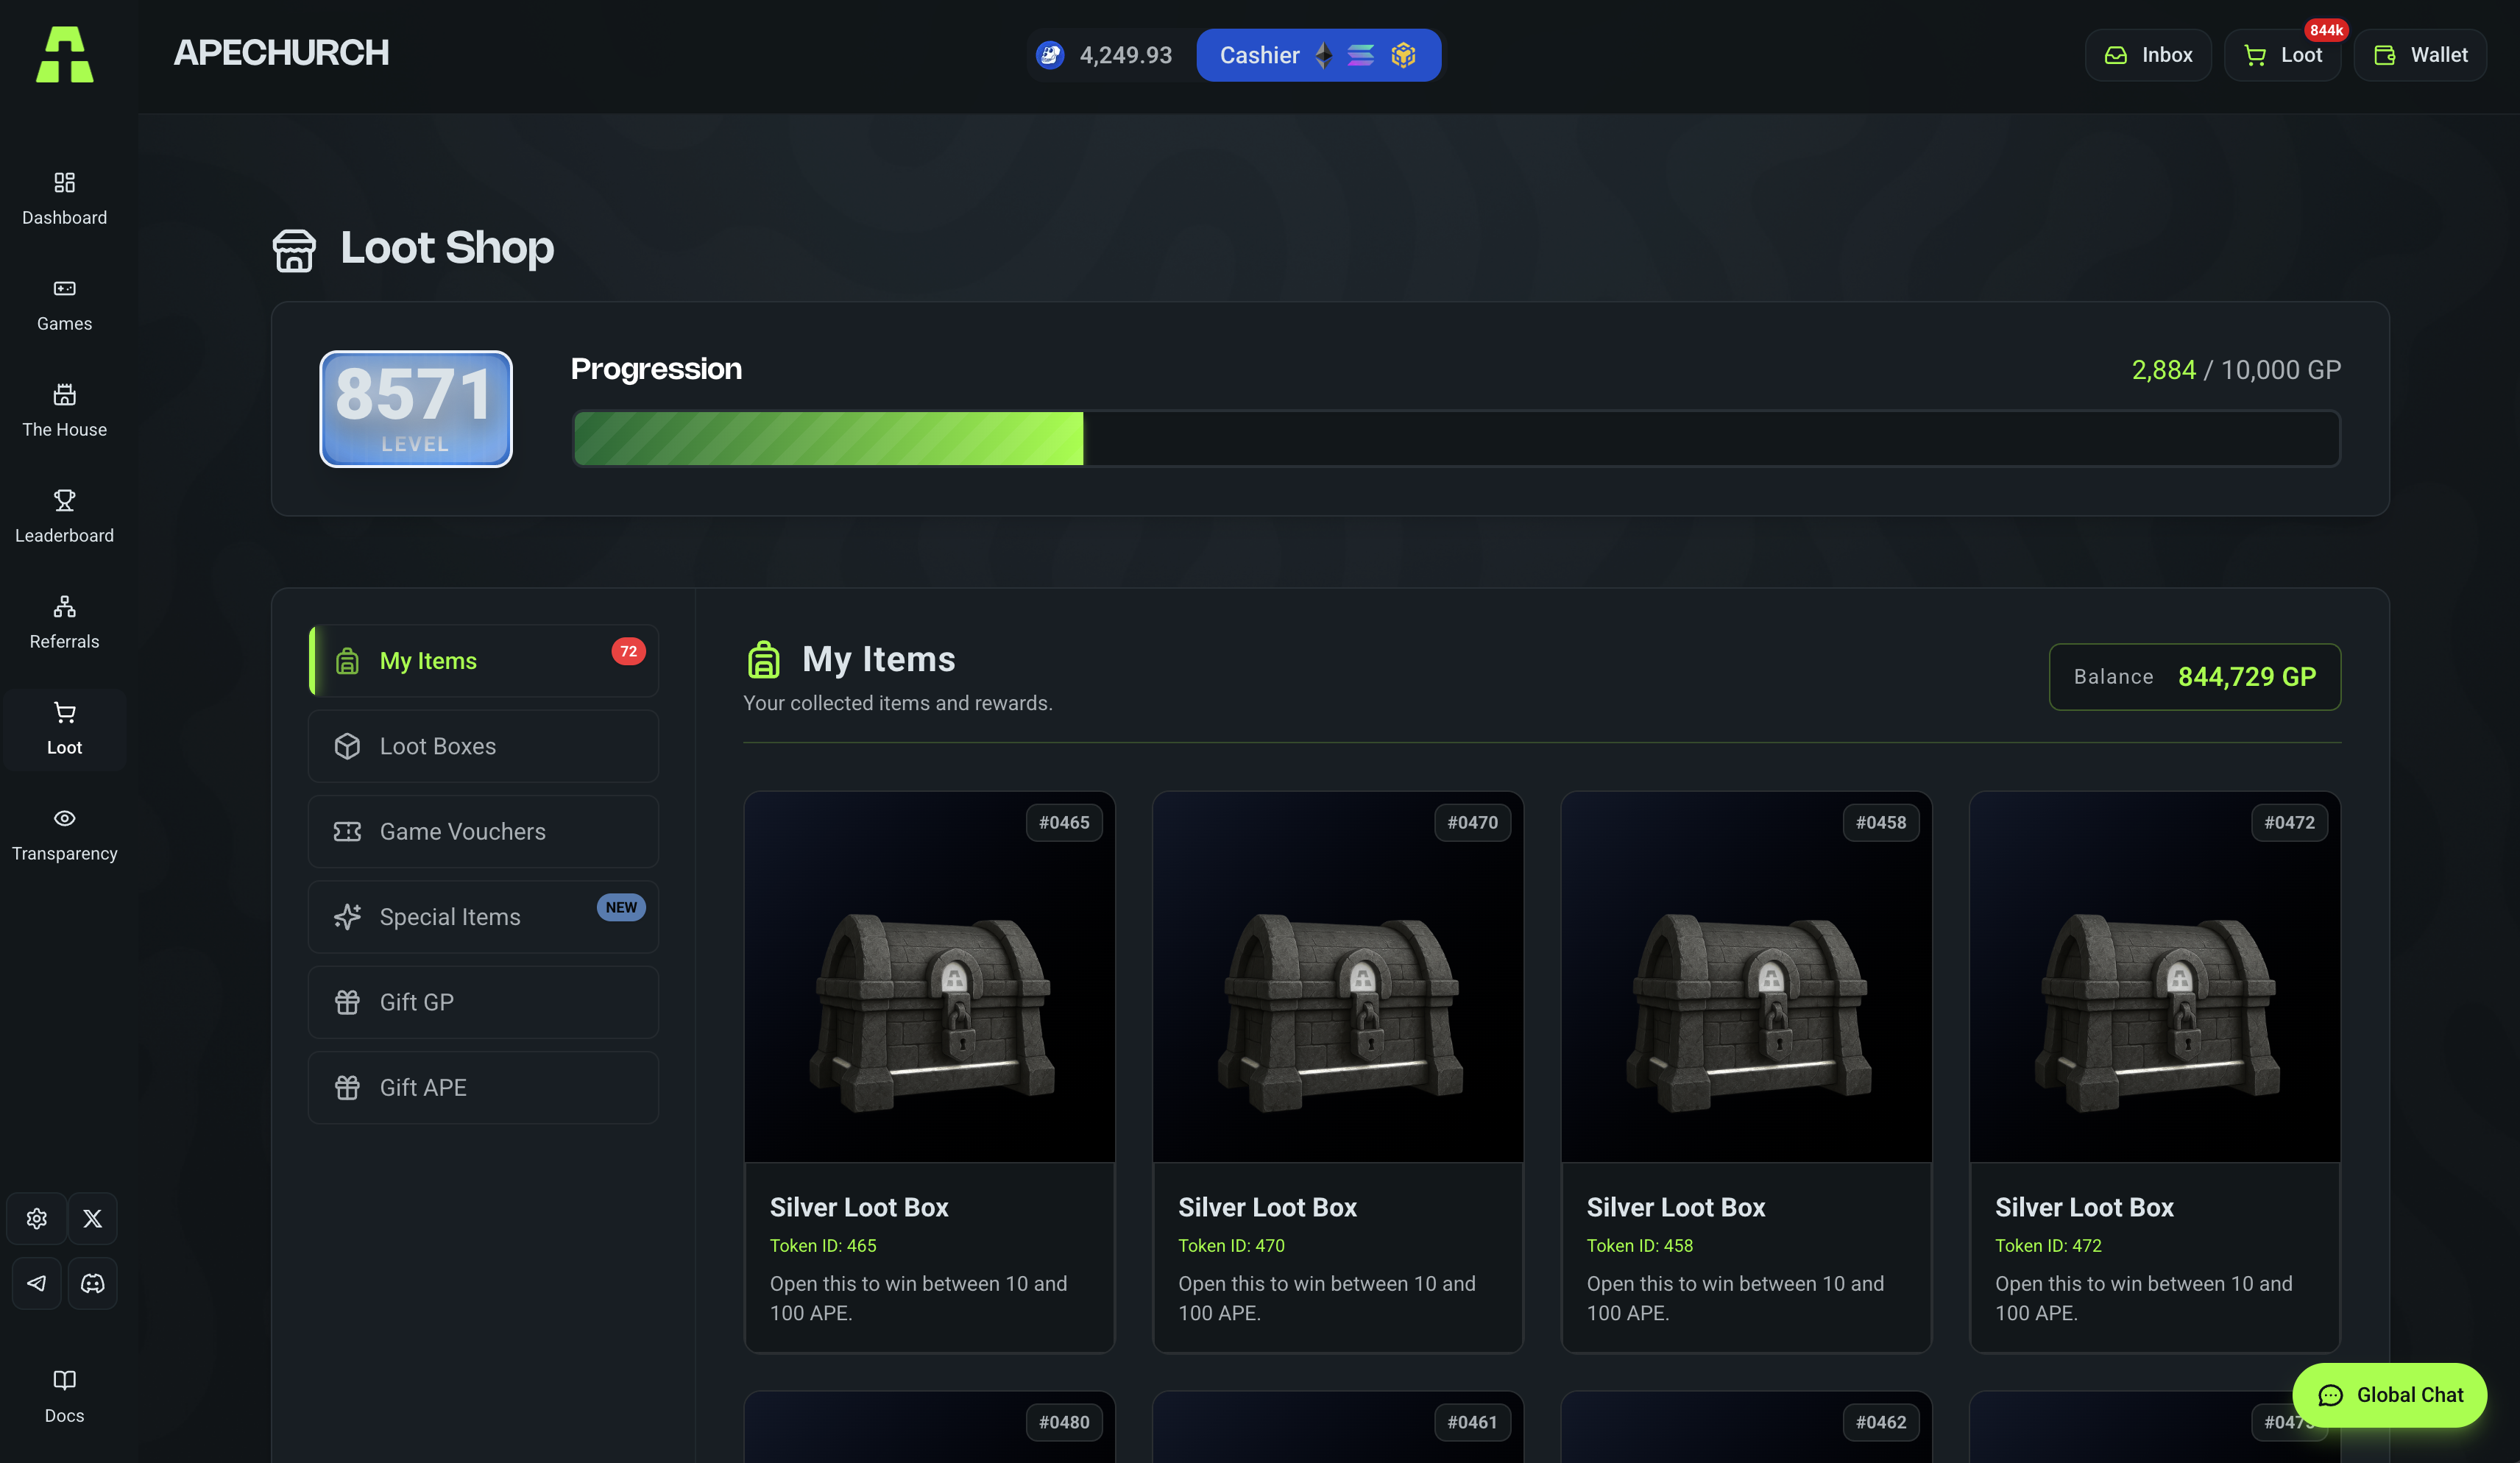Screen dimensions: 2520x1463
Task: Open the Wallet button
Action: [x=2419, y=55]
